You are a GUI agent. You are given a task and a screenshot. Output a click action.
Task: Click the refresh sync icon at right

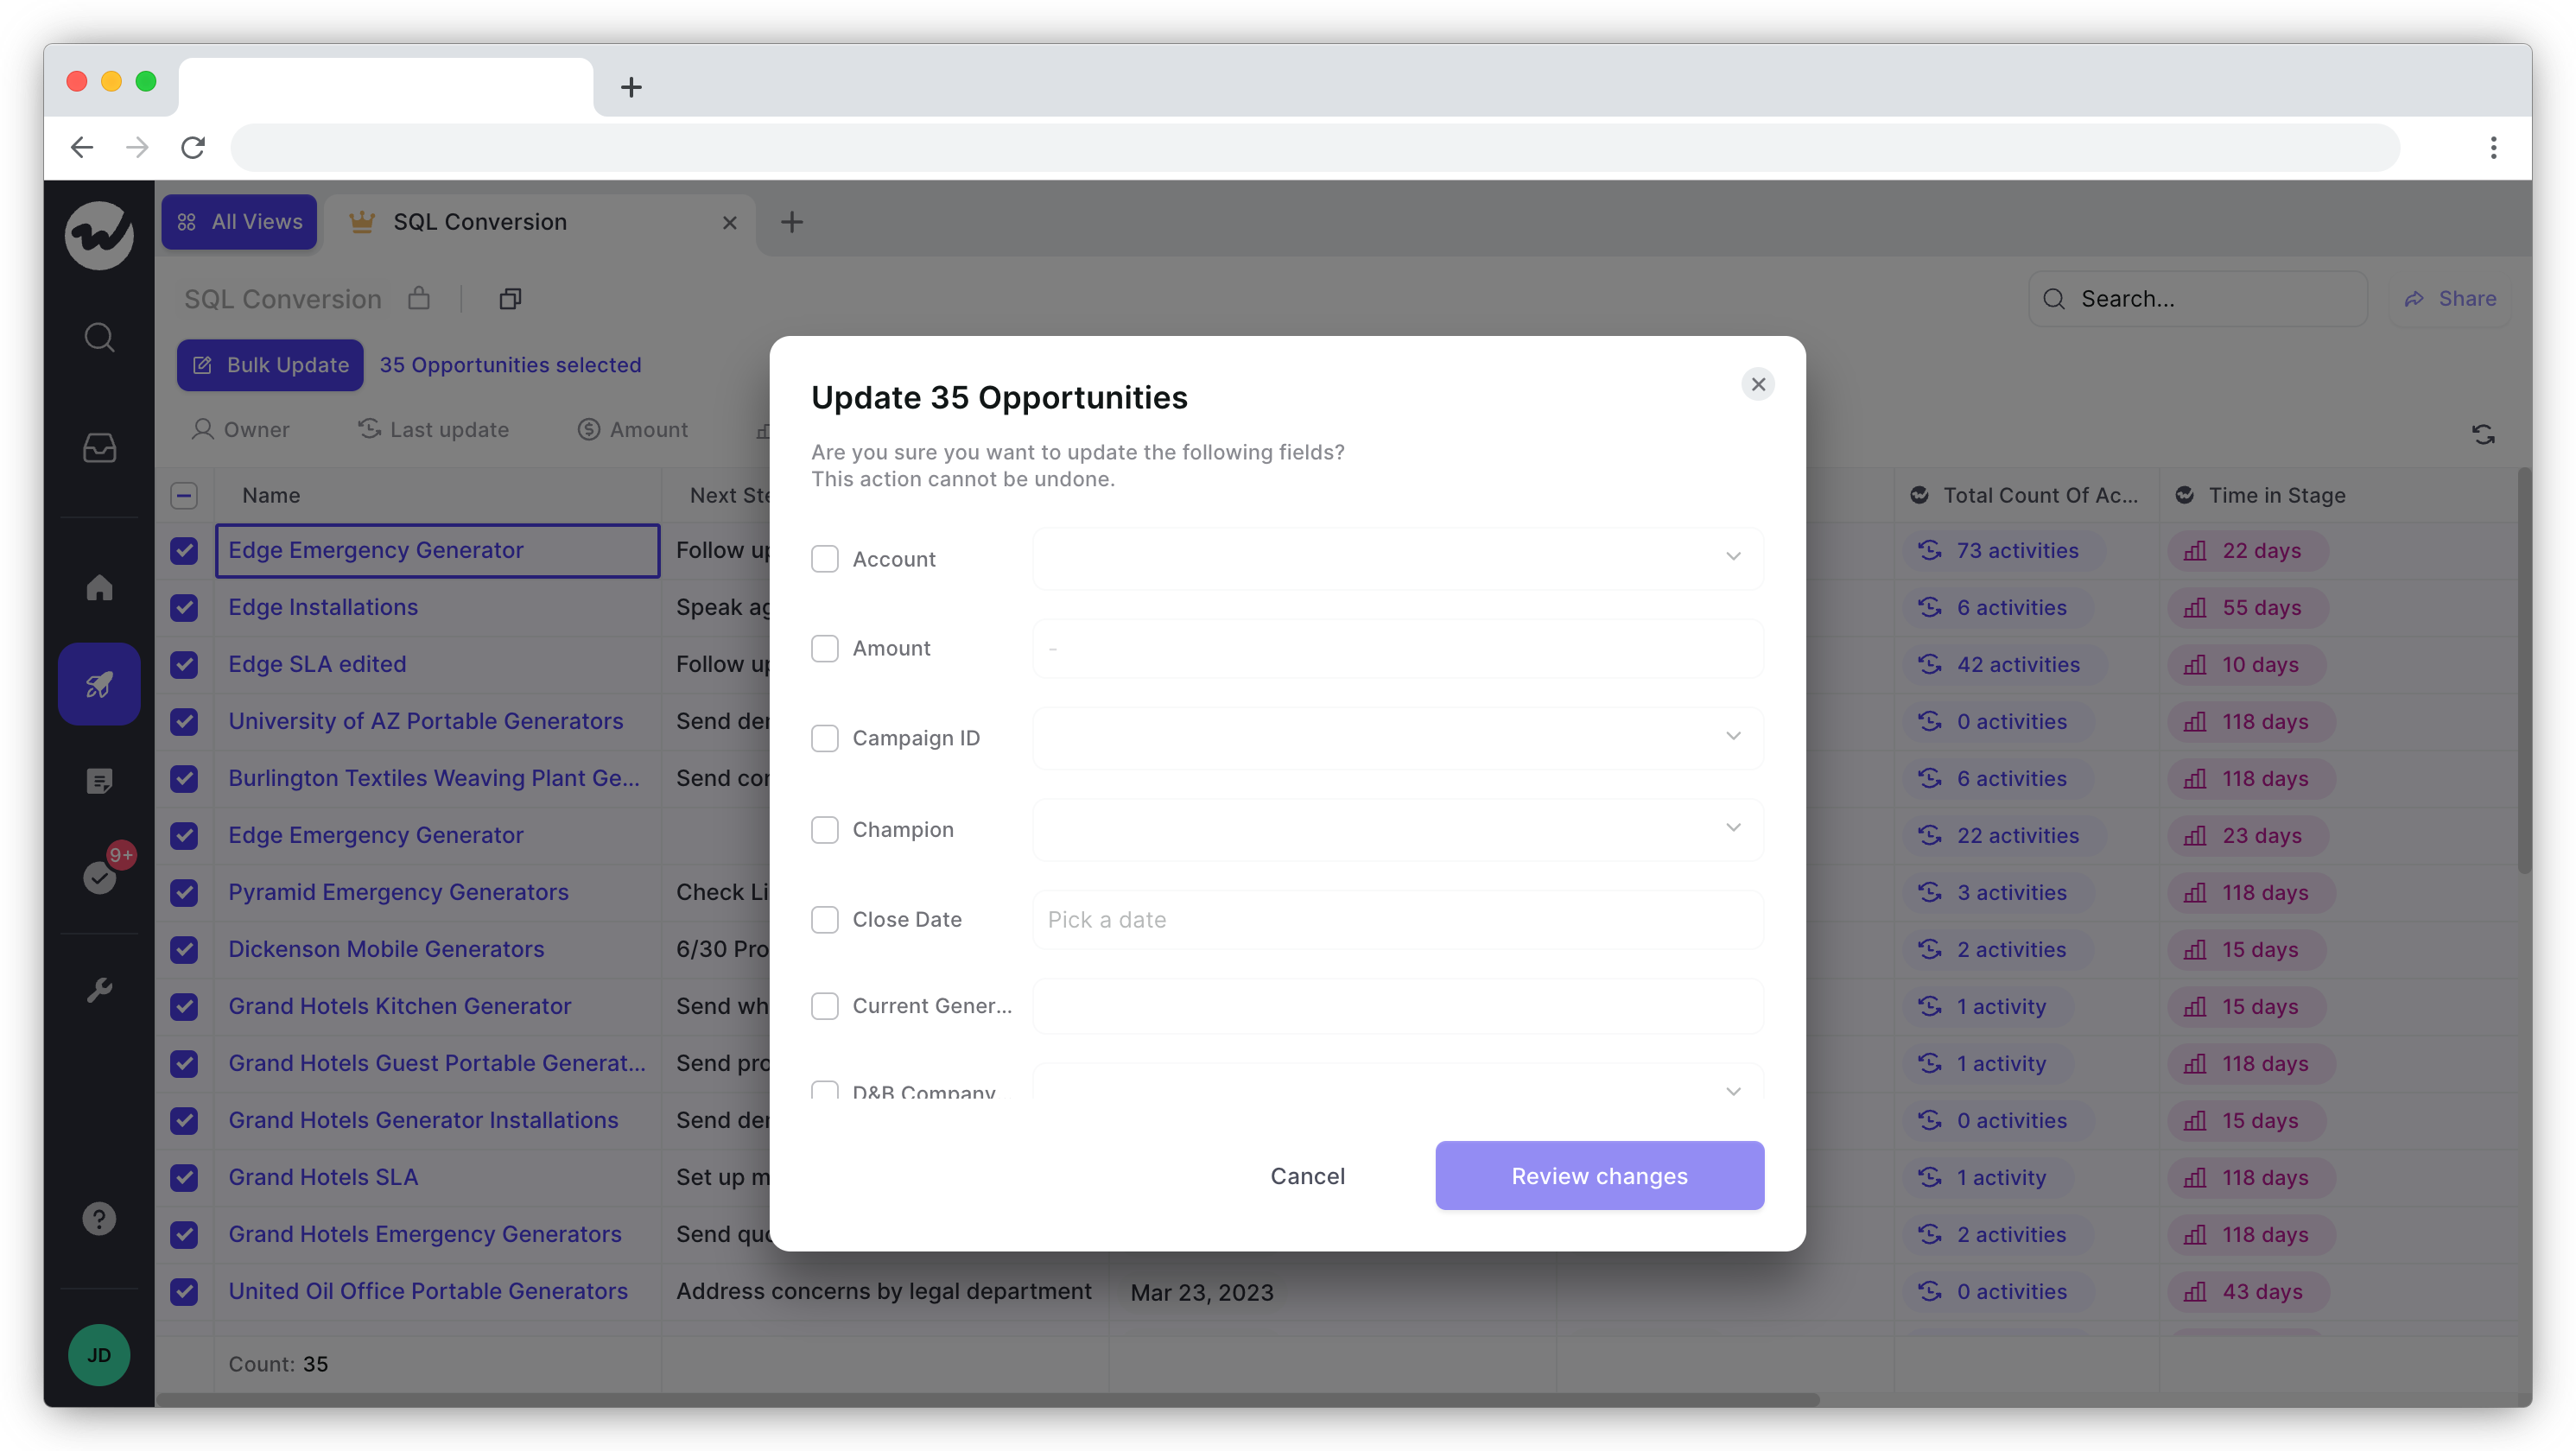click(x=2483, y=434)
